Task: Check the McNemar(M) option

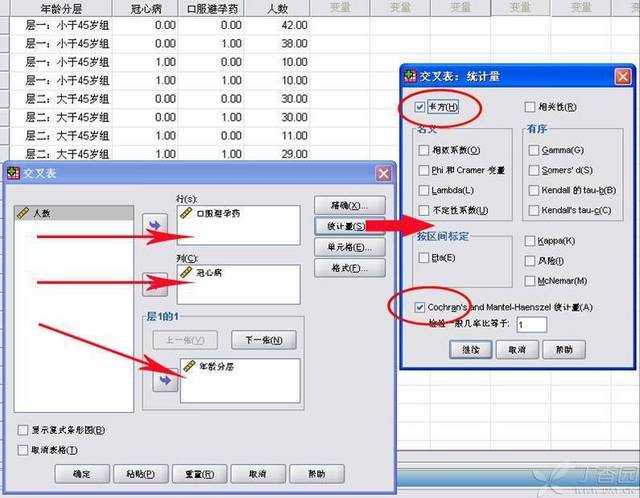Action: point(532,281)
